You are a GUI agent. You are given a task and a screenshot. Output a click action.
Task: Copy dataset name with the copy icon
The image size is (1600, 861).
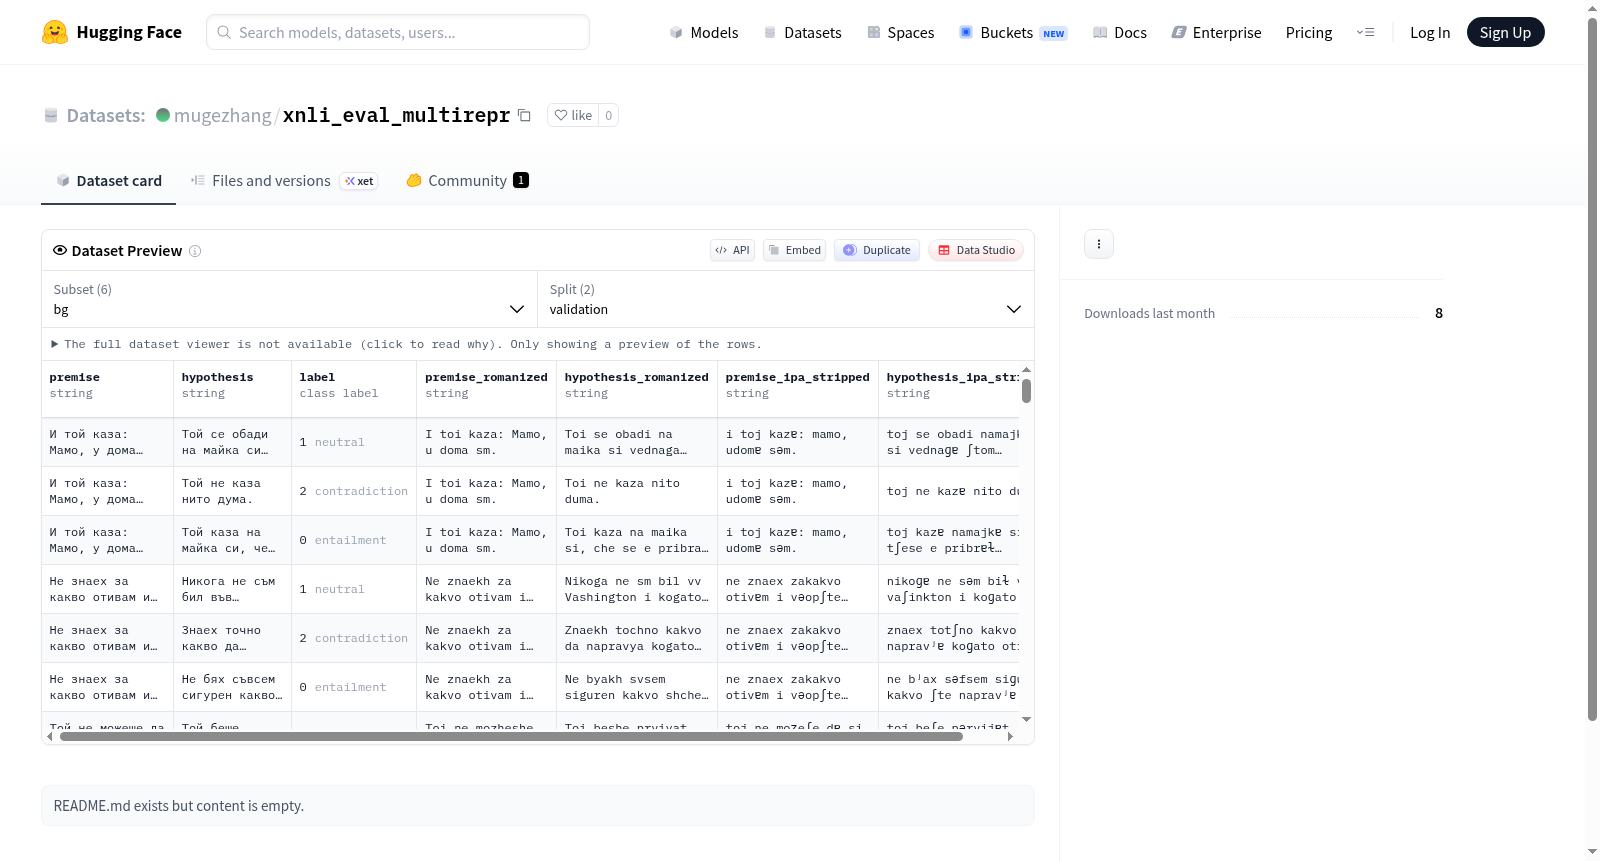524,115
